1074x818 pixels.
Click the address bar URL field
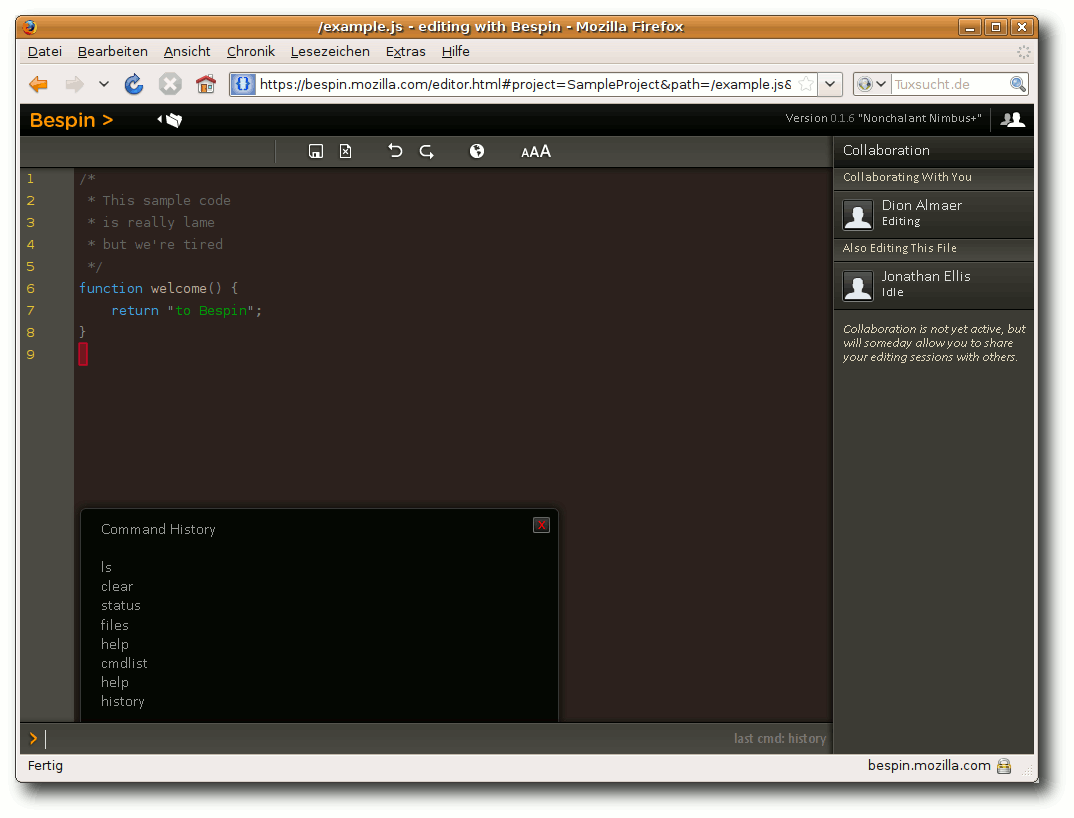[x=525, y=84]
